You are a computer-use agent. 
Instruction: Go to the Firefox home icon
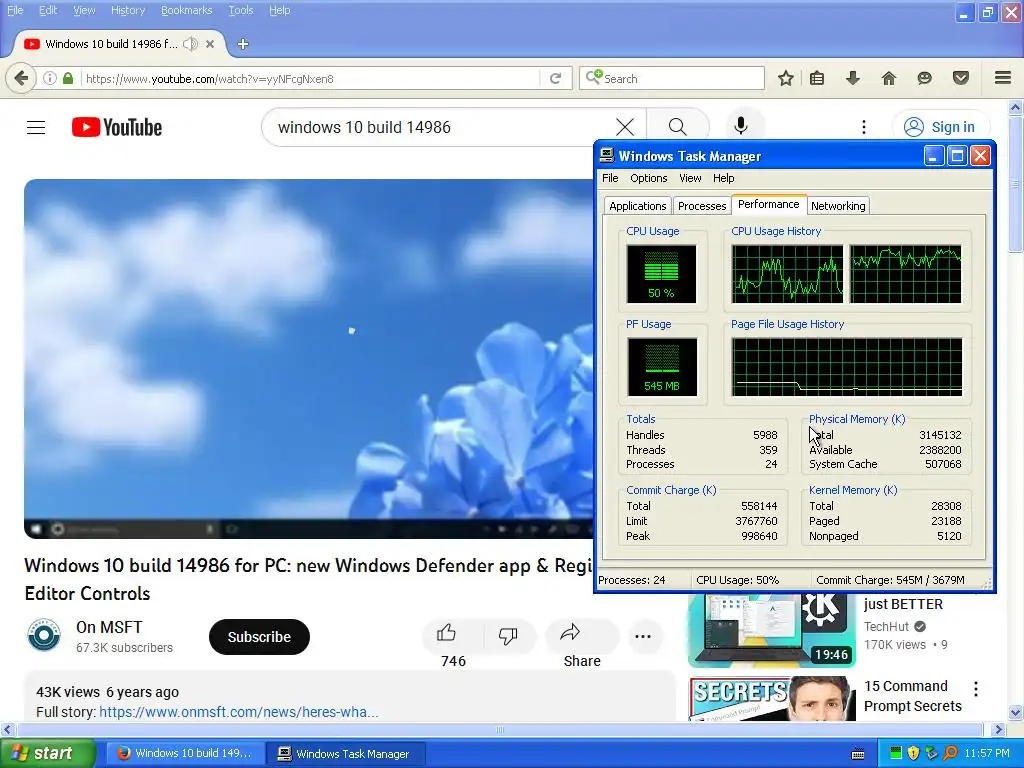coord(888,78)
